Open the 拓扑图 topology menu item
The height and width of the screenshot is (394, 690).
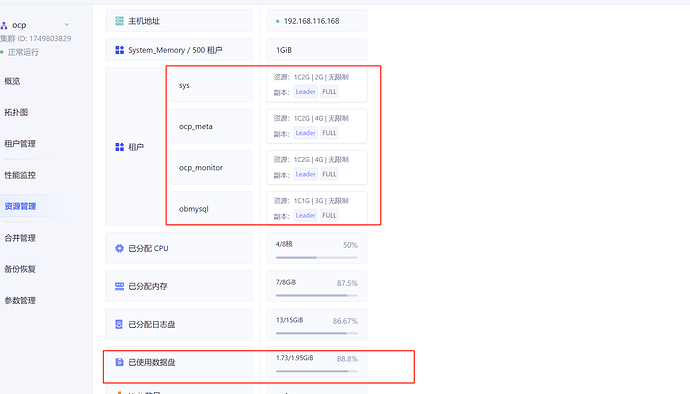(x=16, y=112)
